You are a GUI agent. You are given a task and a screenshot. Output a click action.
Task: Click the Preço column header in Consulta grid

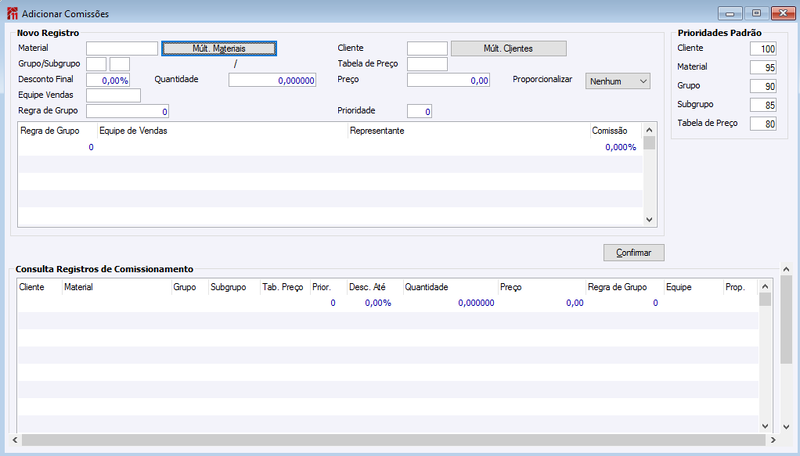pyautogui.click(x=542, y=287)
